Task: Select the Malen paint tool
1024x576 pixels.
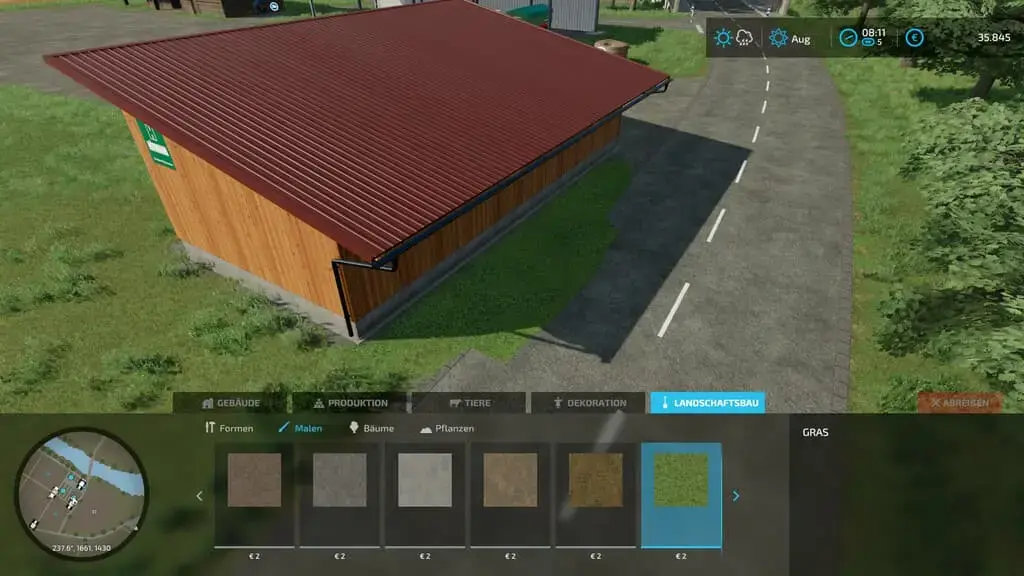Action: (x=301, y=428)
